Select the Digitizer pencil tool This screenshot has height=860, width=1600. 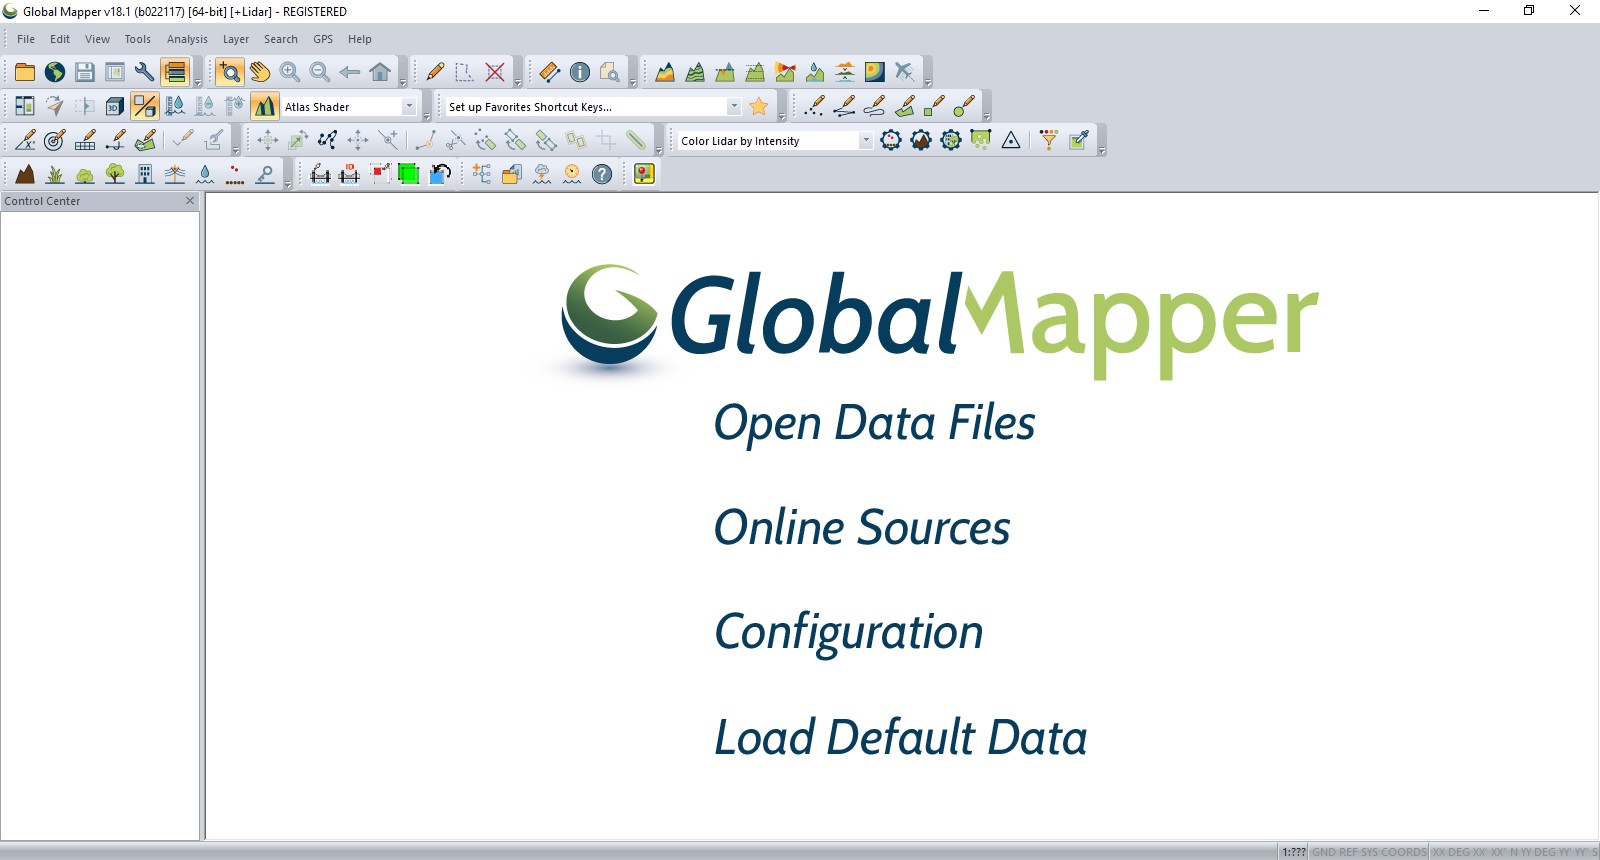click(435, 72)
